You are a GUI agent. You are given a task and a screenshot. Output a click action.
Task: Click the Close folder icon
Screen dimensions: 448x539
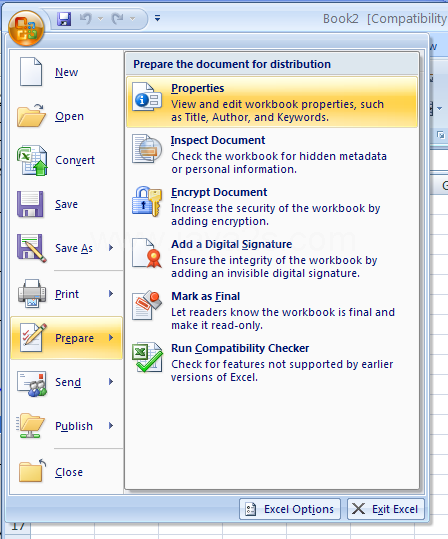coord(32,471)
